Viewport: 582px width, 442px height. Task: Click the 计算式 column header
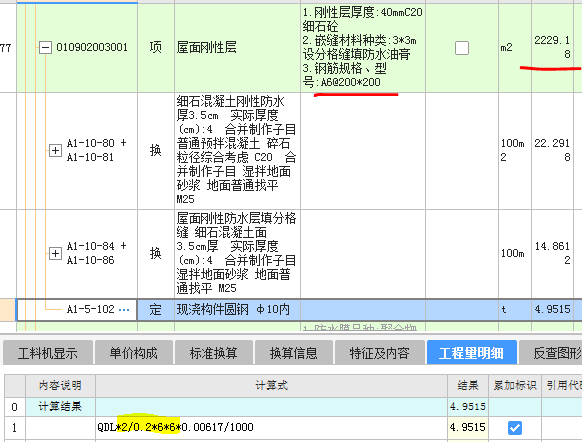271,386
